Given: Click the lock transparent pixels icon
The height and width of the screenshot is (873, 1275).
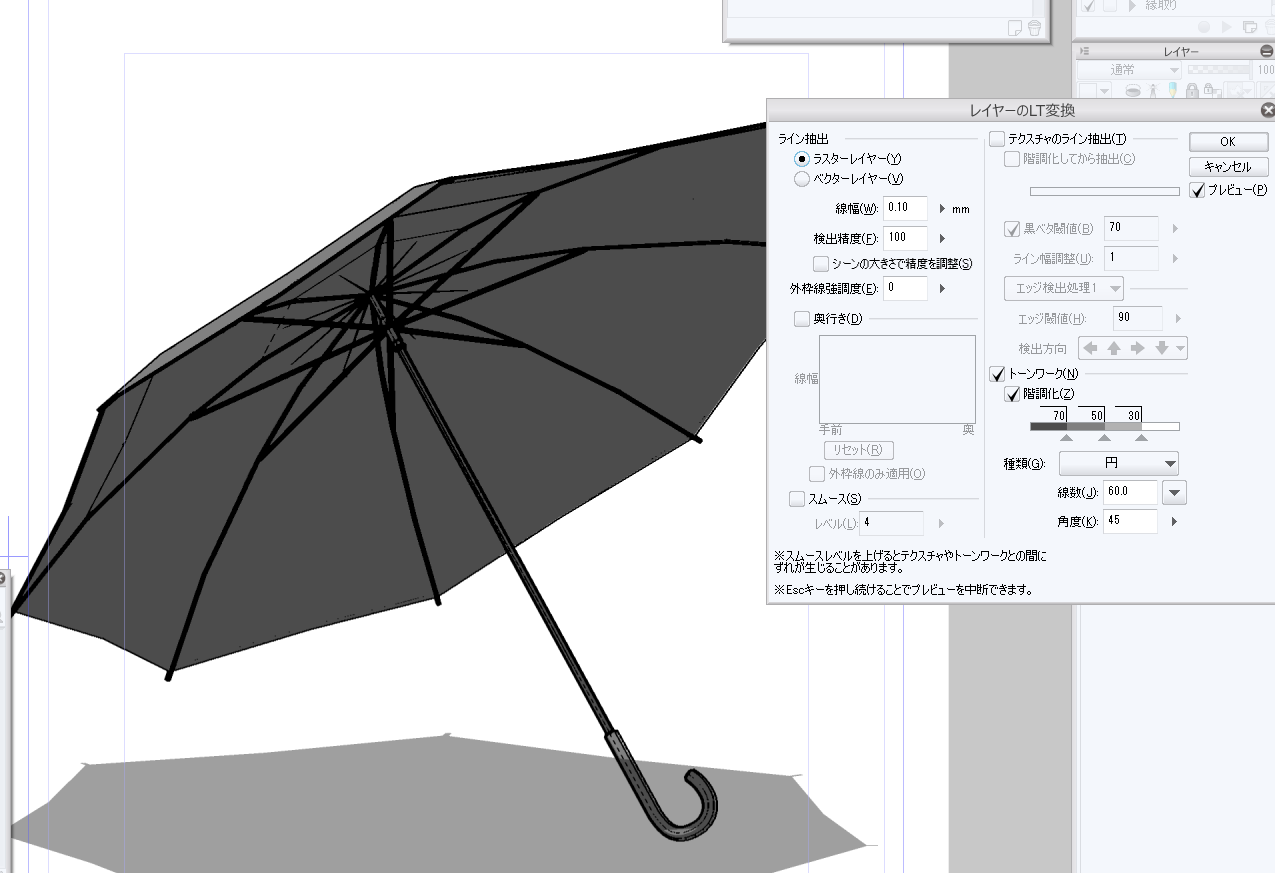Looking at the screenshot, I should (x=1212, y=90).
